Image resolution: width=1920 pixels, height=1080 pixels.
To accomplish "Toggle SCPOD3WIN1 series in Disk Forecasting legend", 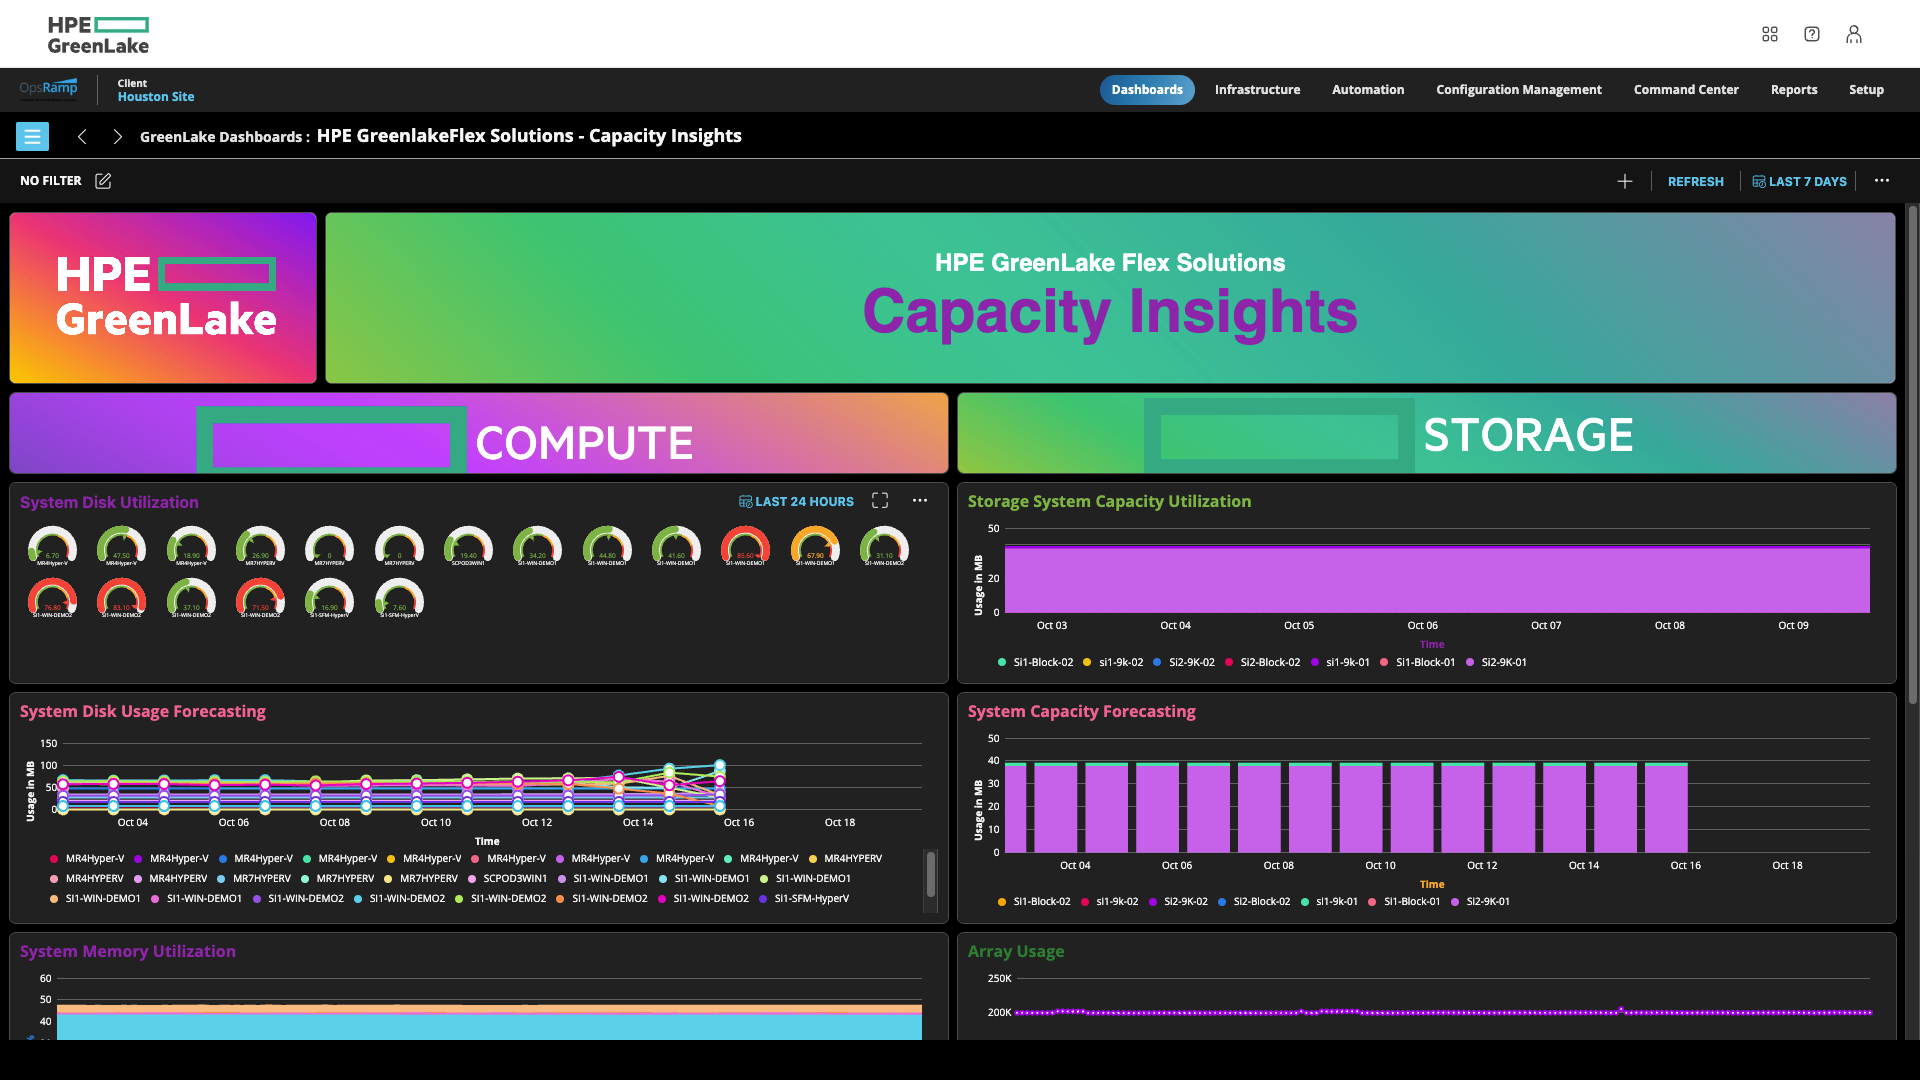I will click(x=507, y=878).
